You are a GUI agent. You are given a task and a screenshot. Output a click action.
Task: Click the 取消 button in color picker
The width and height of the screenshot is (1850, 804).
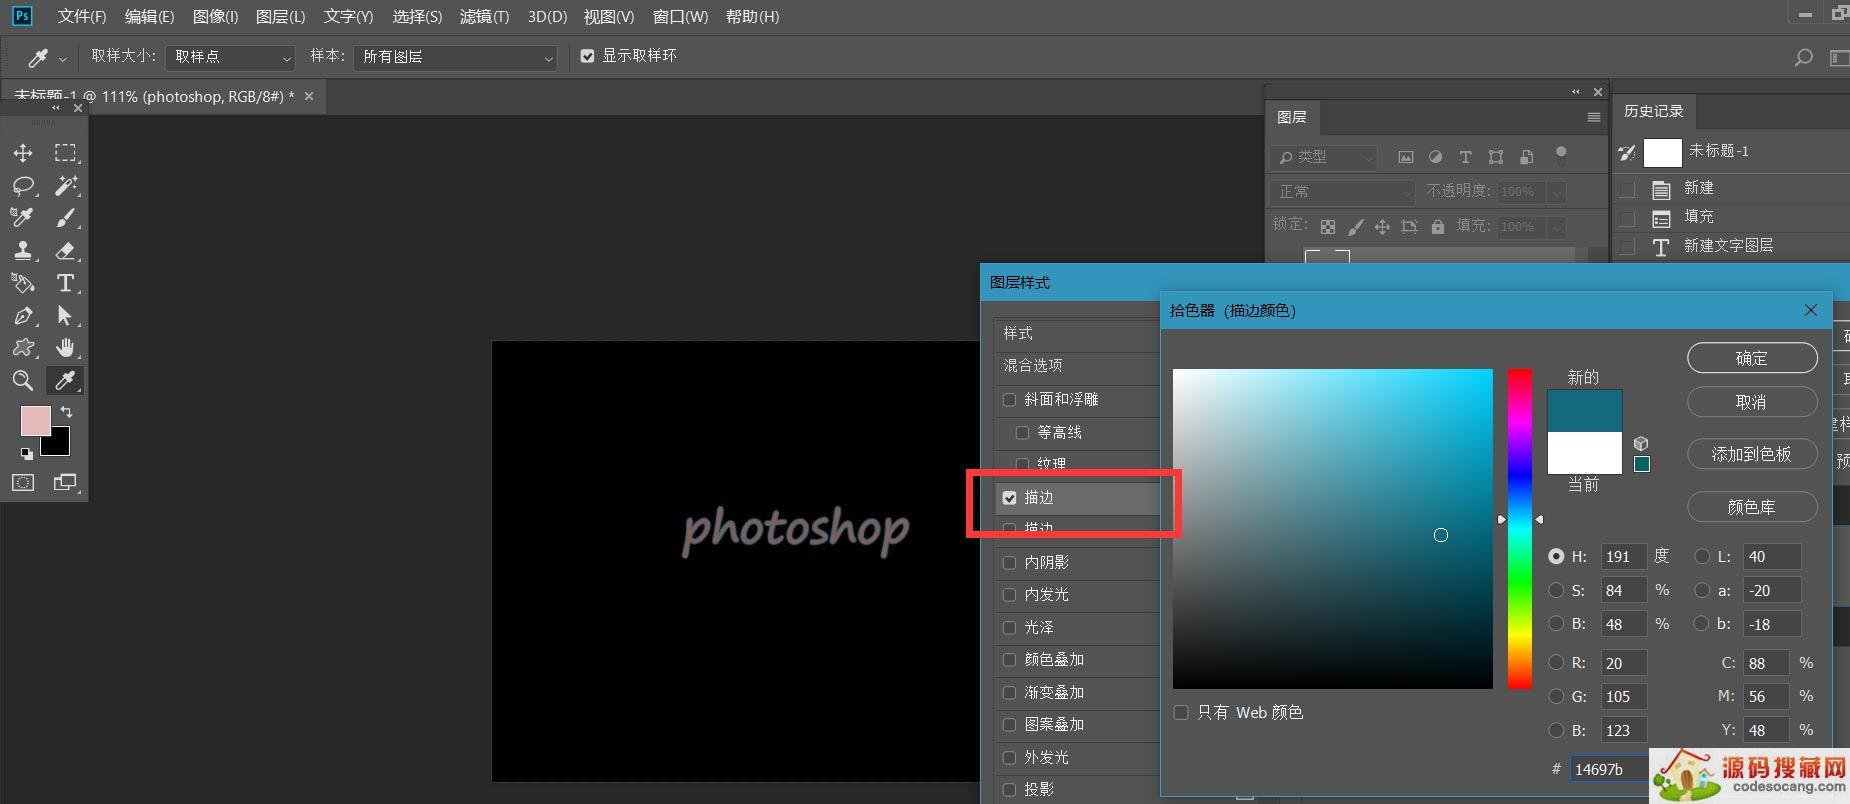click(x=1752, y=402)
